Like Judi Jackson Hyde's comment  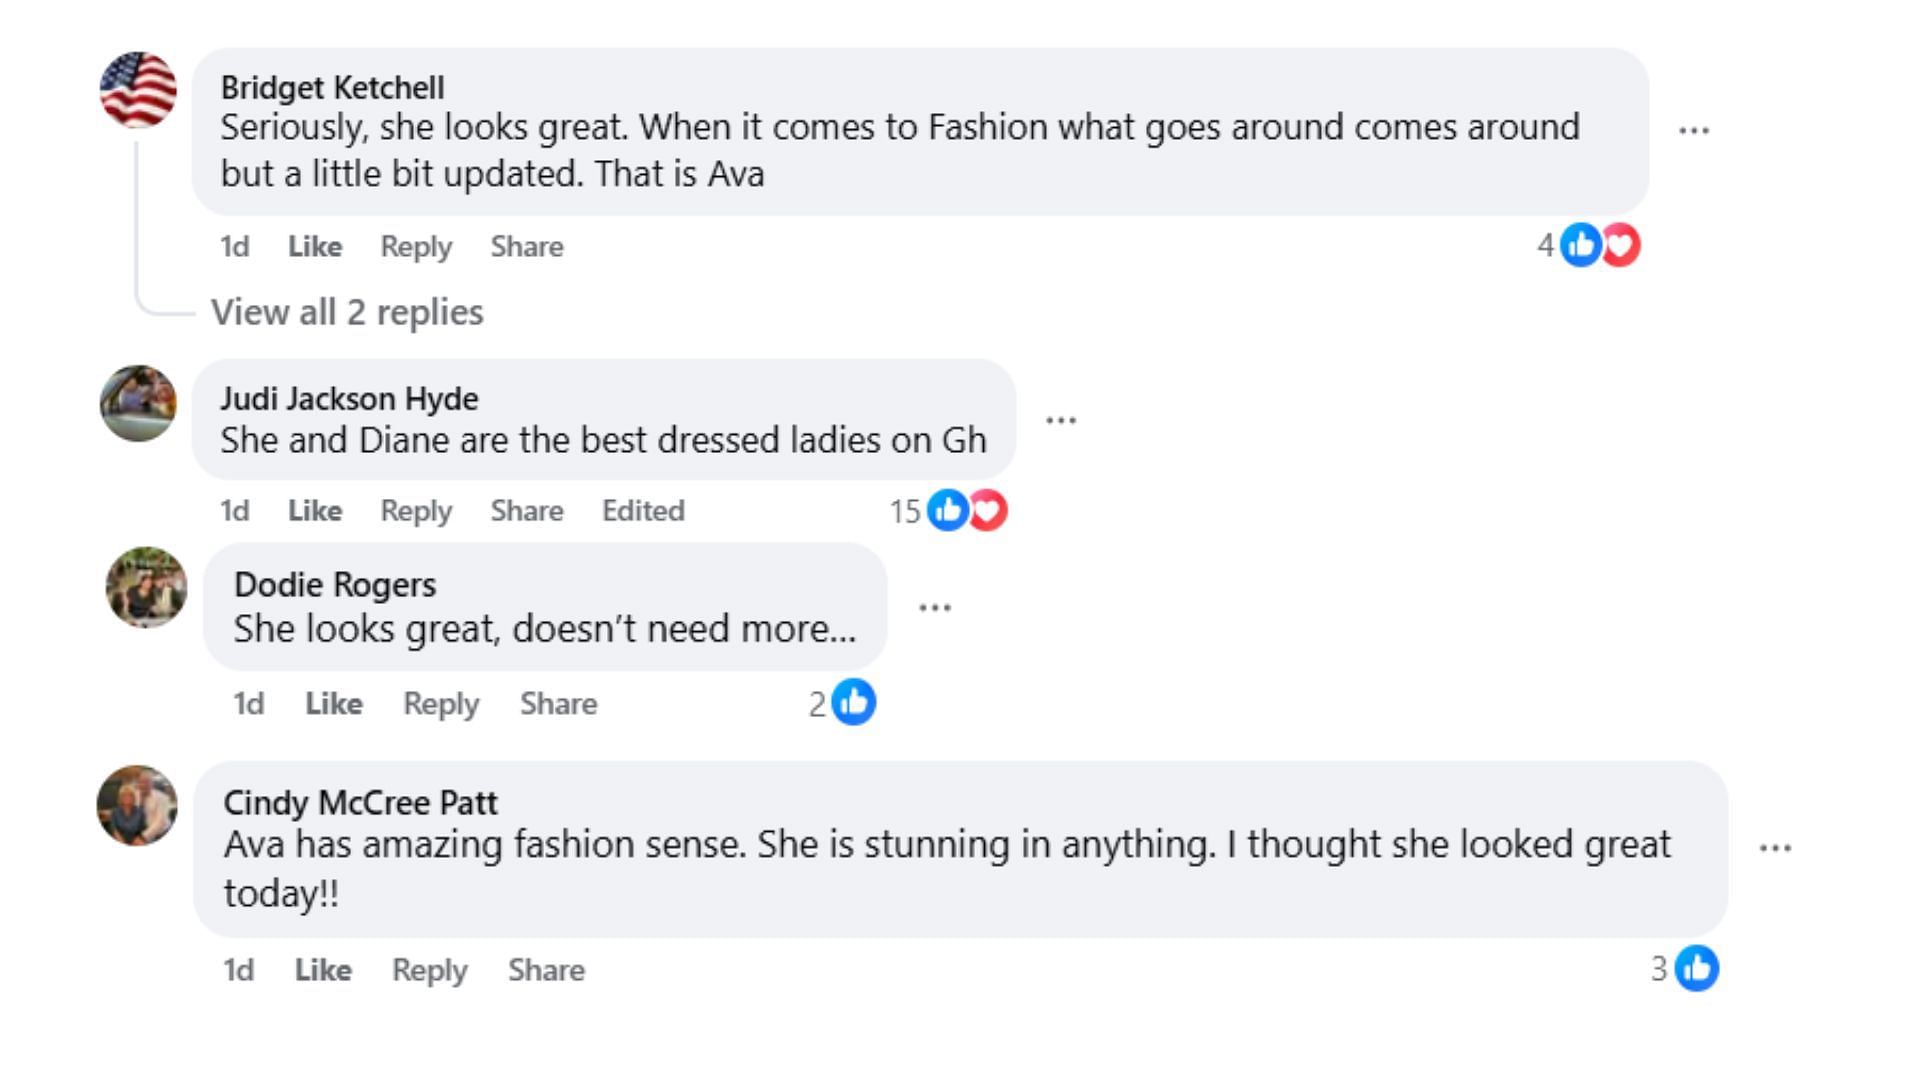(x=315, y=510)
